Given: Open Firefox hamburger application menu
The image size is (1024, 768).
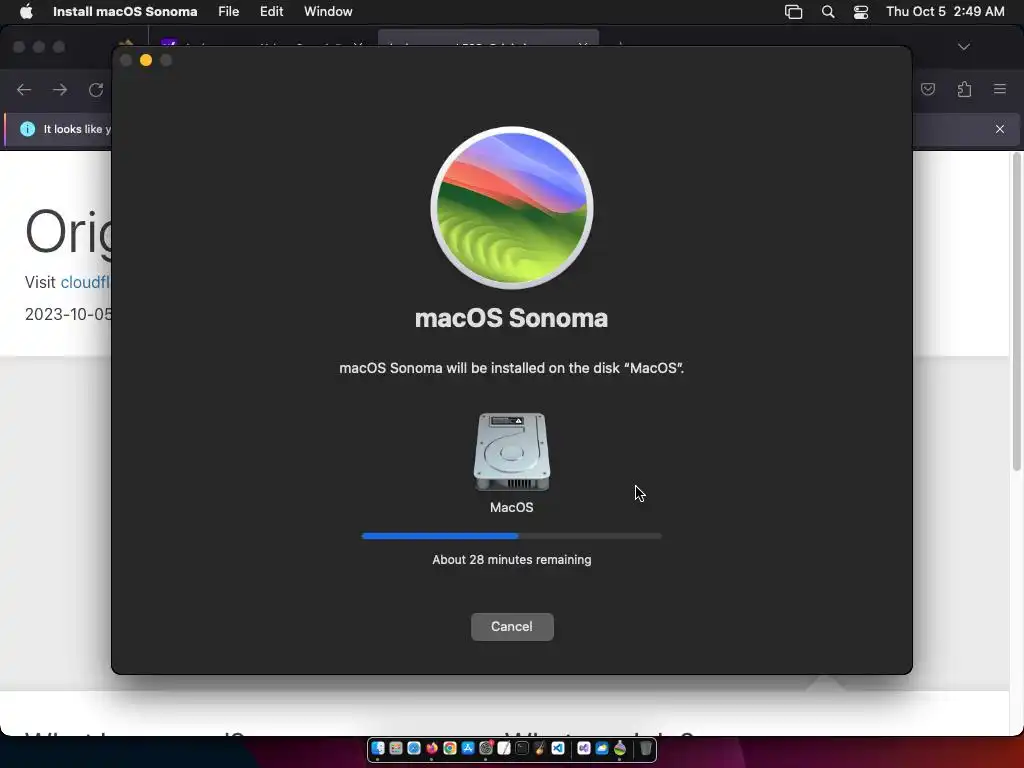Looking at the screenshot, I should pos(1000,89).
